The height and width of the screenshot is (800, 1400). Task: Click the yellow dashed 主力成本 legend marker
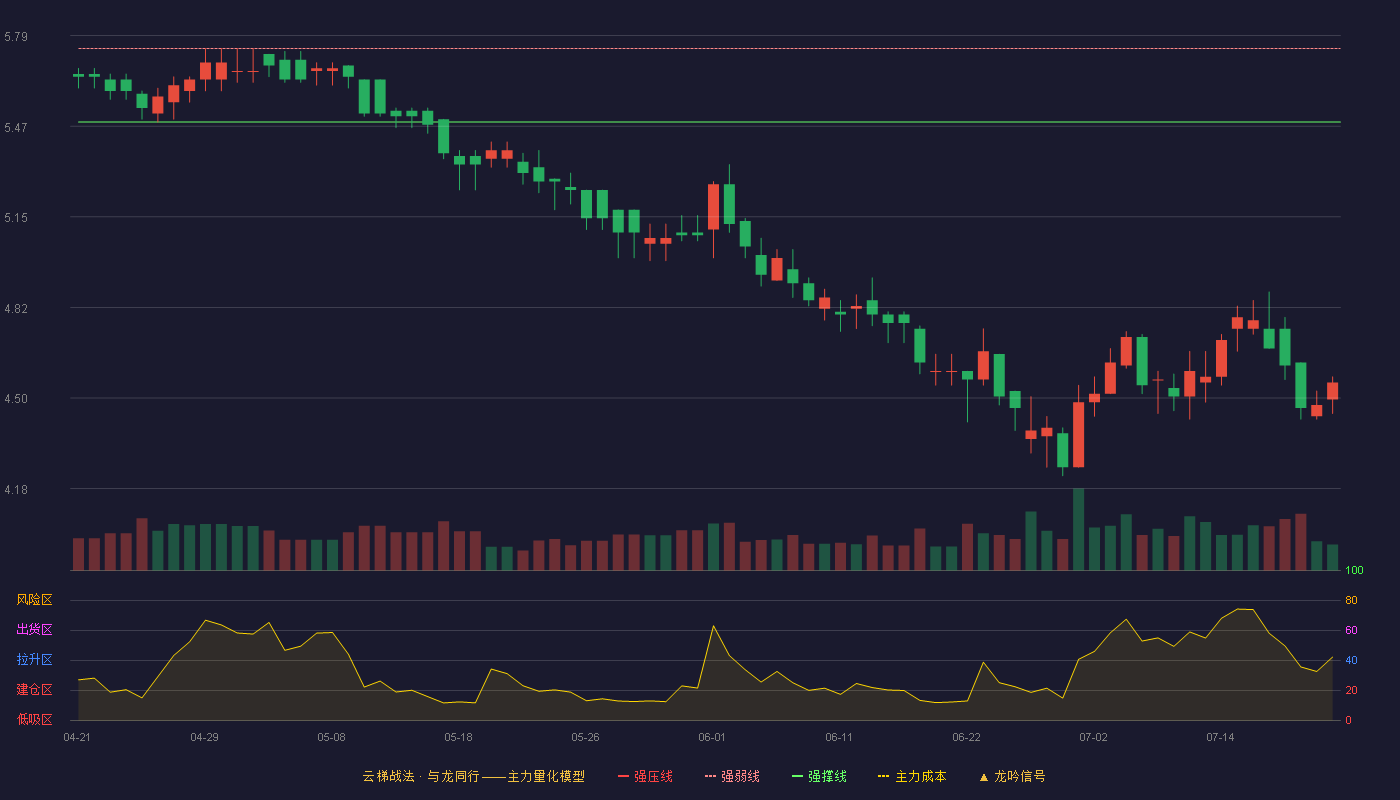[884, 776]
